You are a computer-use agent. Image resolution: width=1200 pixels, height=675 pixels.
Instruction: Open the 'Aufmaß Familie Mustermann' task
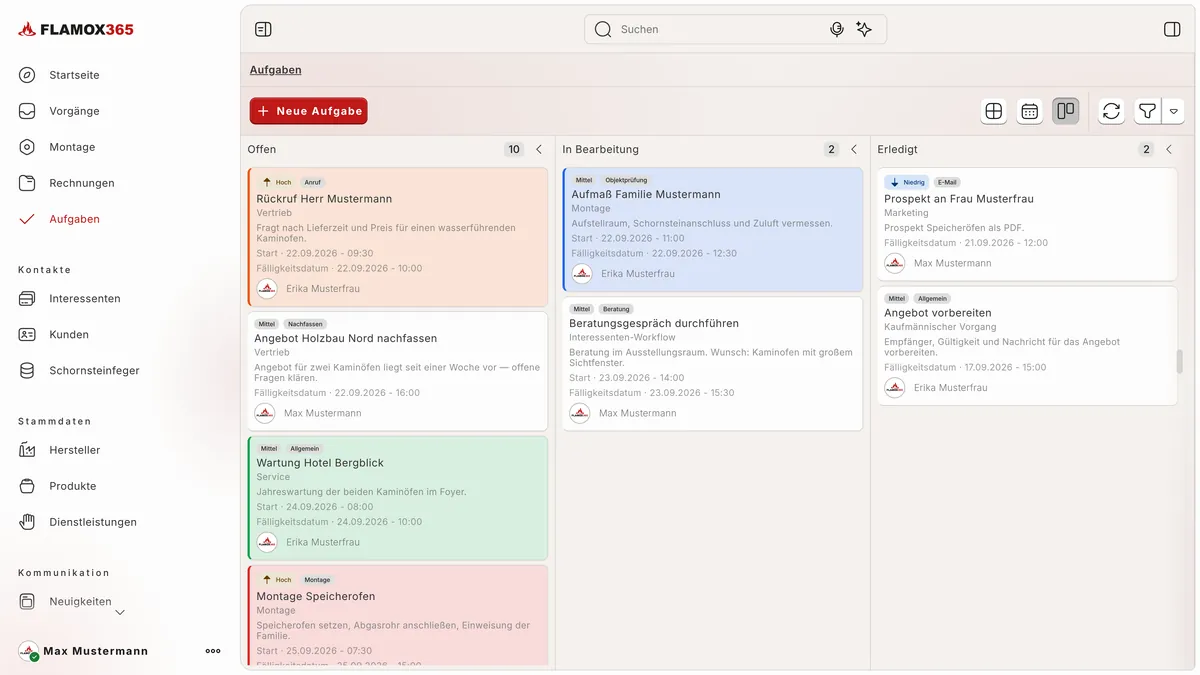(713, 230)
